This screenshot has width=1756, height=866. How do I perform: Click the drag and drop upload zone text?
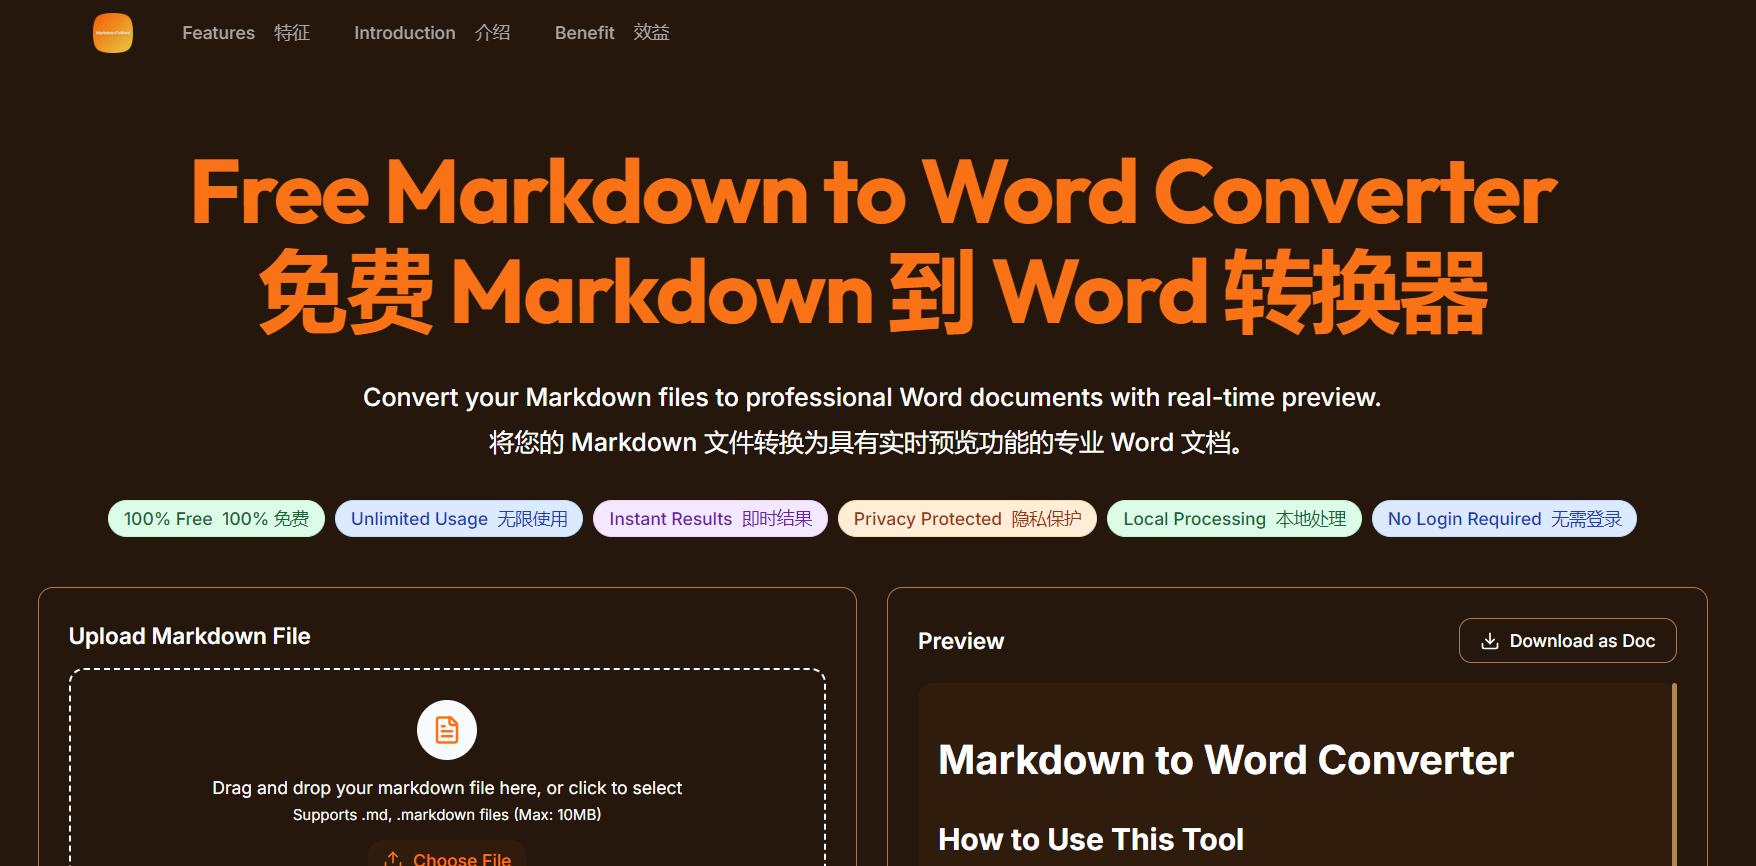[x=447, y=788]
